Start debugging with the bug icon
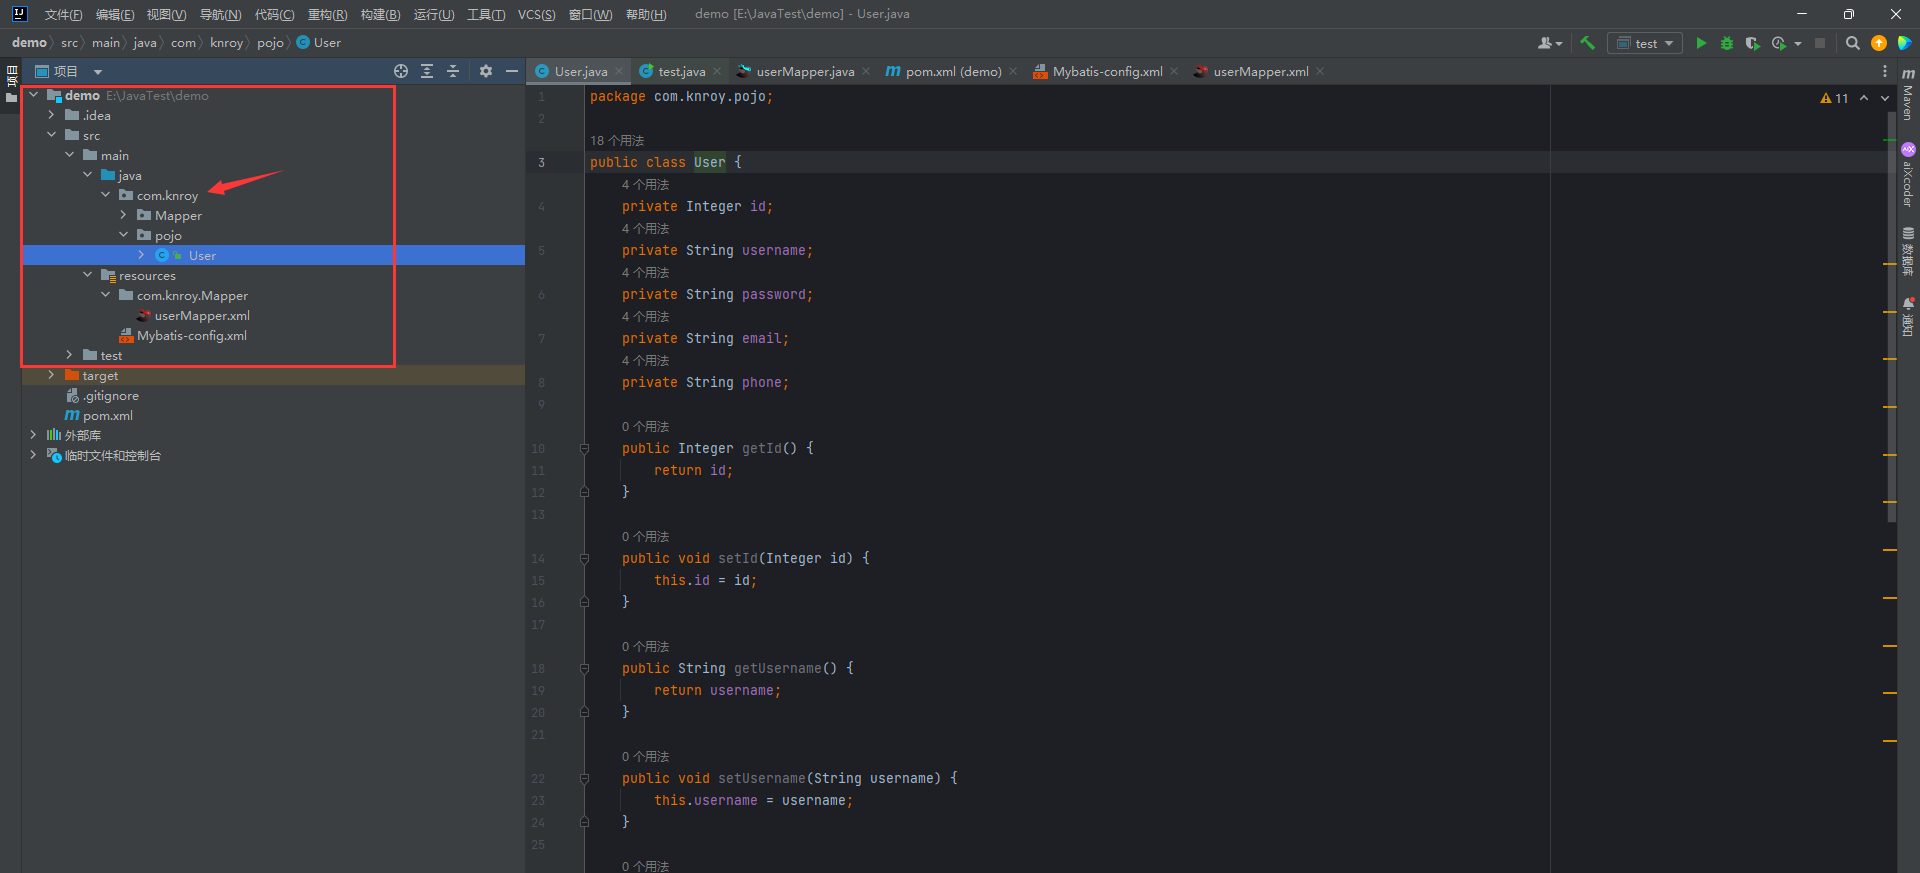 (1727, 43)
